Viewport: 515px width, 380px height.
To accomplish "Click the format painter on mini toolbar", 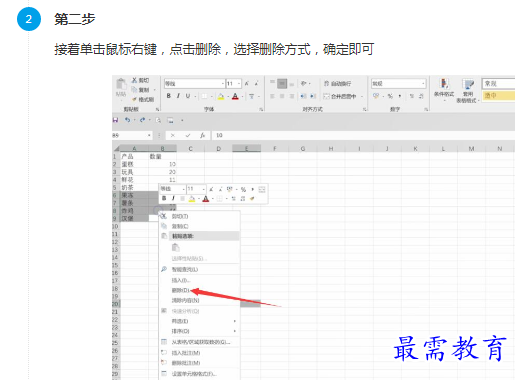I will pos(252,199).
